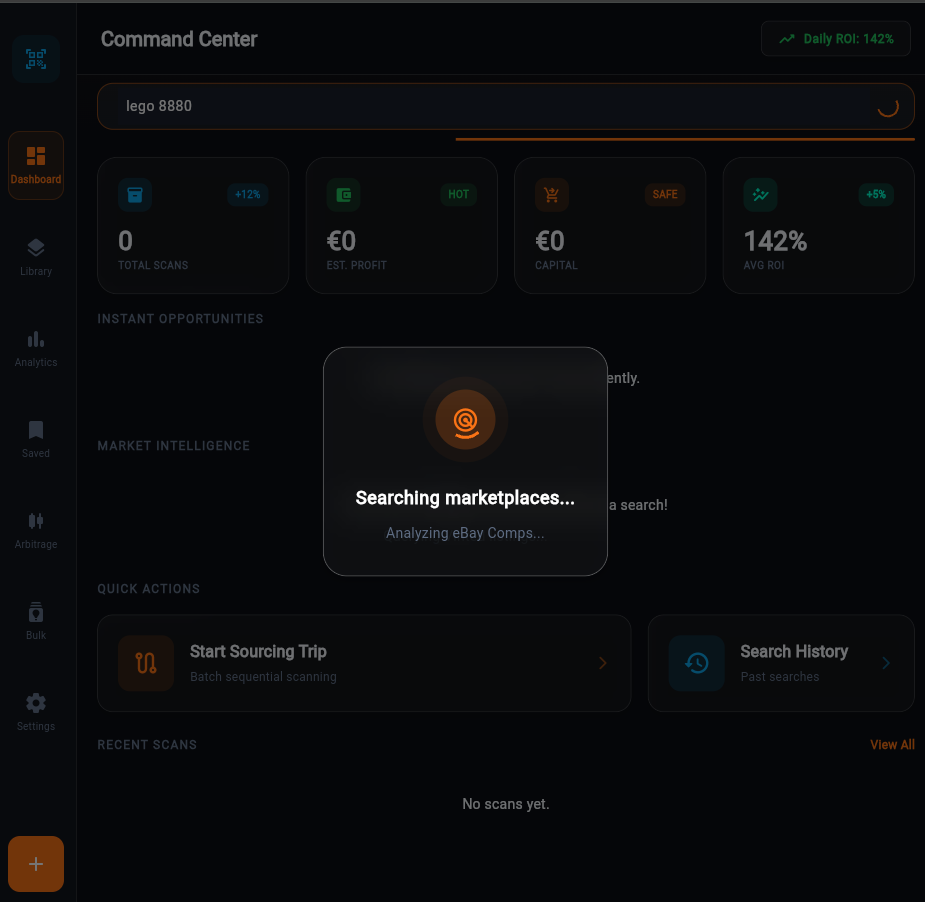
Task: Open the Library section
Action: [x=36, y=256]
